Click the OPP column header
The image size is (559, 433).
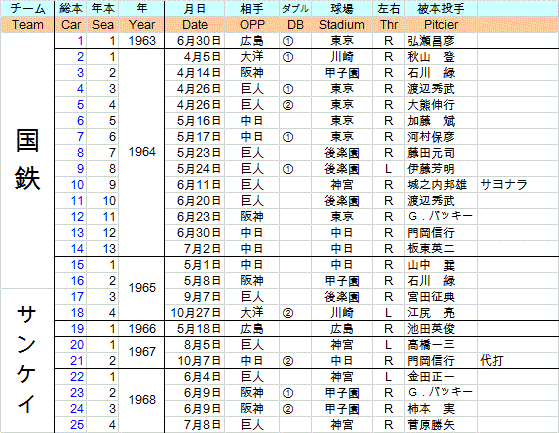(x=252, y=25)
